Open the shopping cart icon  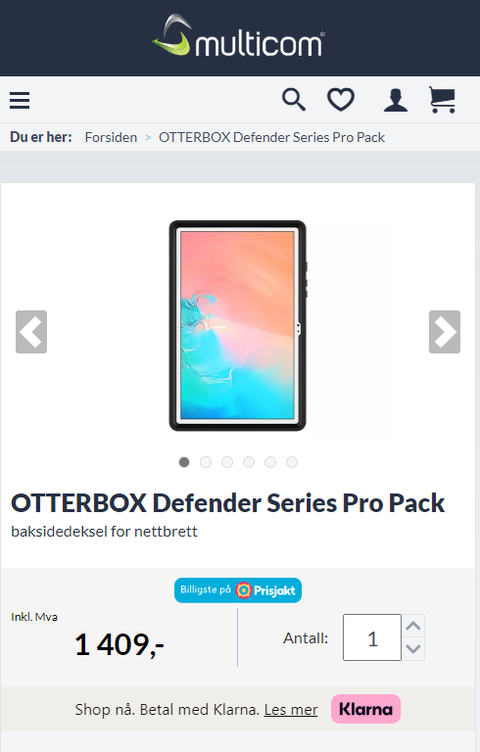click(x=442, y=100)
